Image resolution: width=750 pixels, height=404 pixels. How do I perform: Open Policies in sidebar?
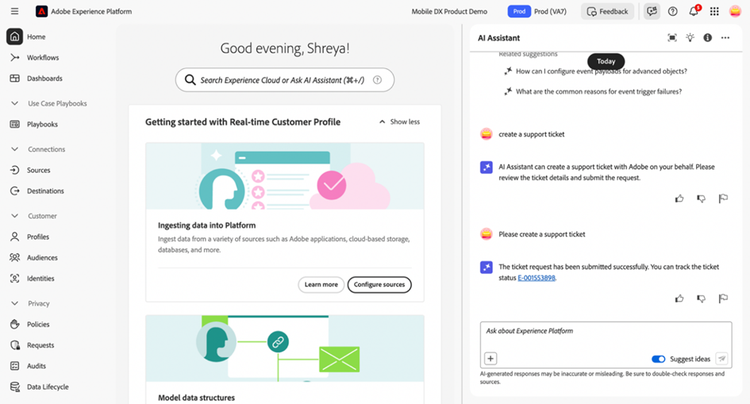coord(30,324)
